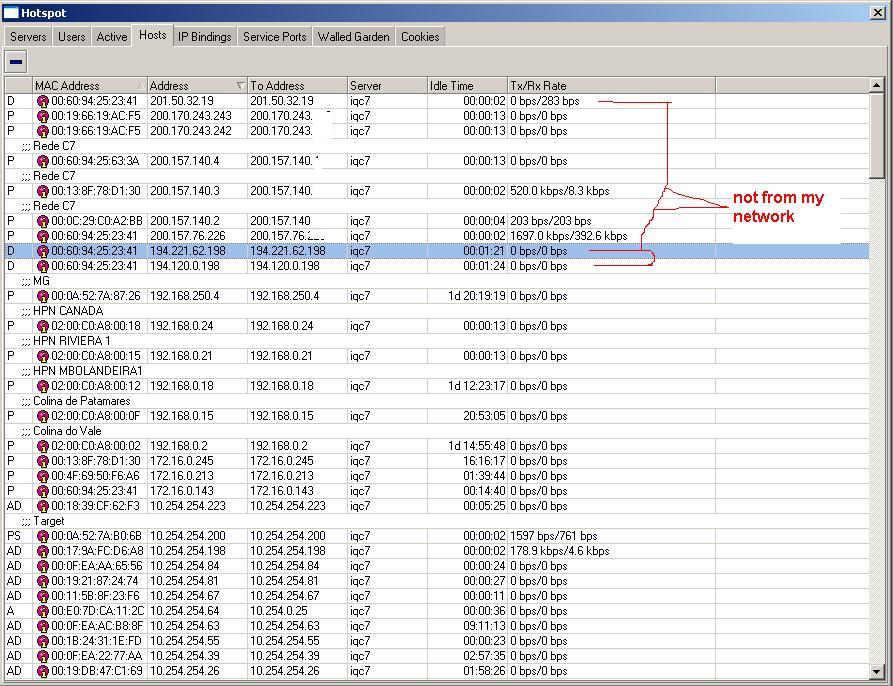Click the vertical scrollbar thumb

[876, 135]
